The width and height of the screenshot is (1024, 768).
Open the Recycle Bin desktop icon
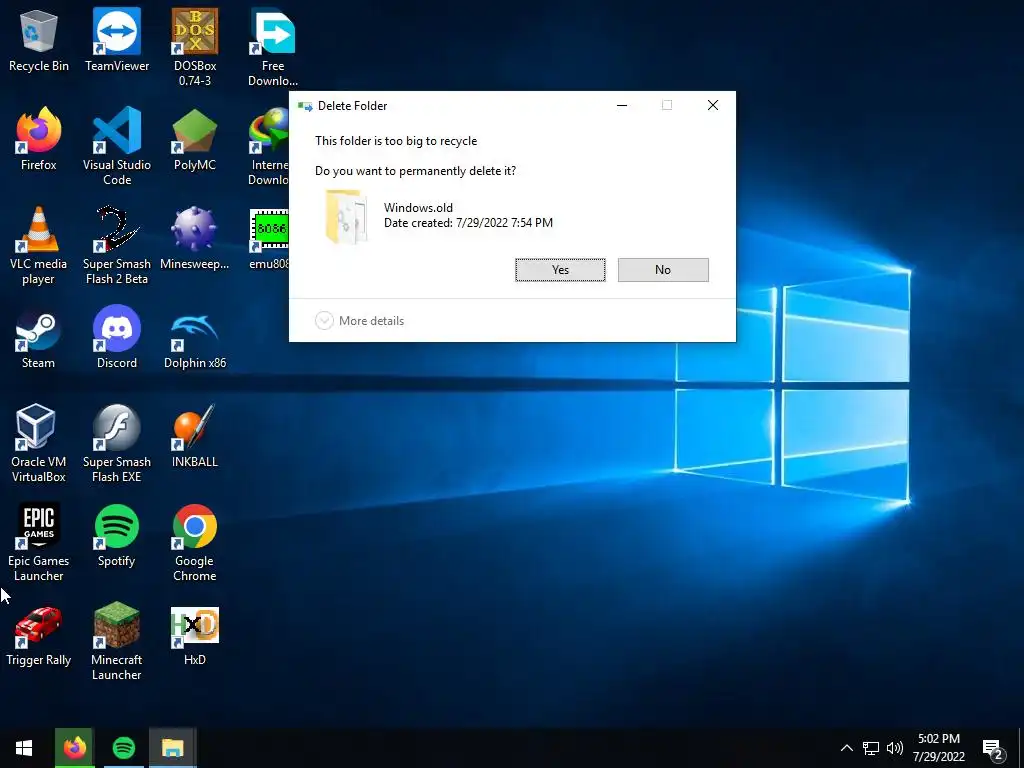[39, 40]
